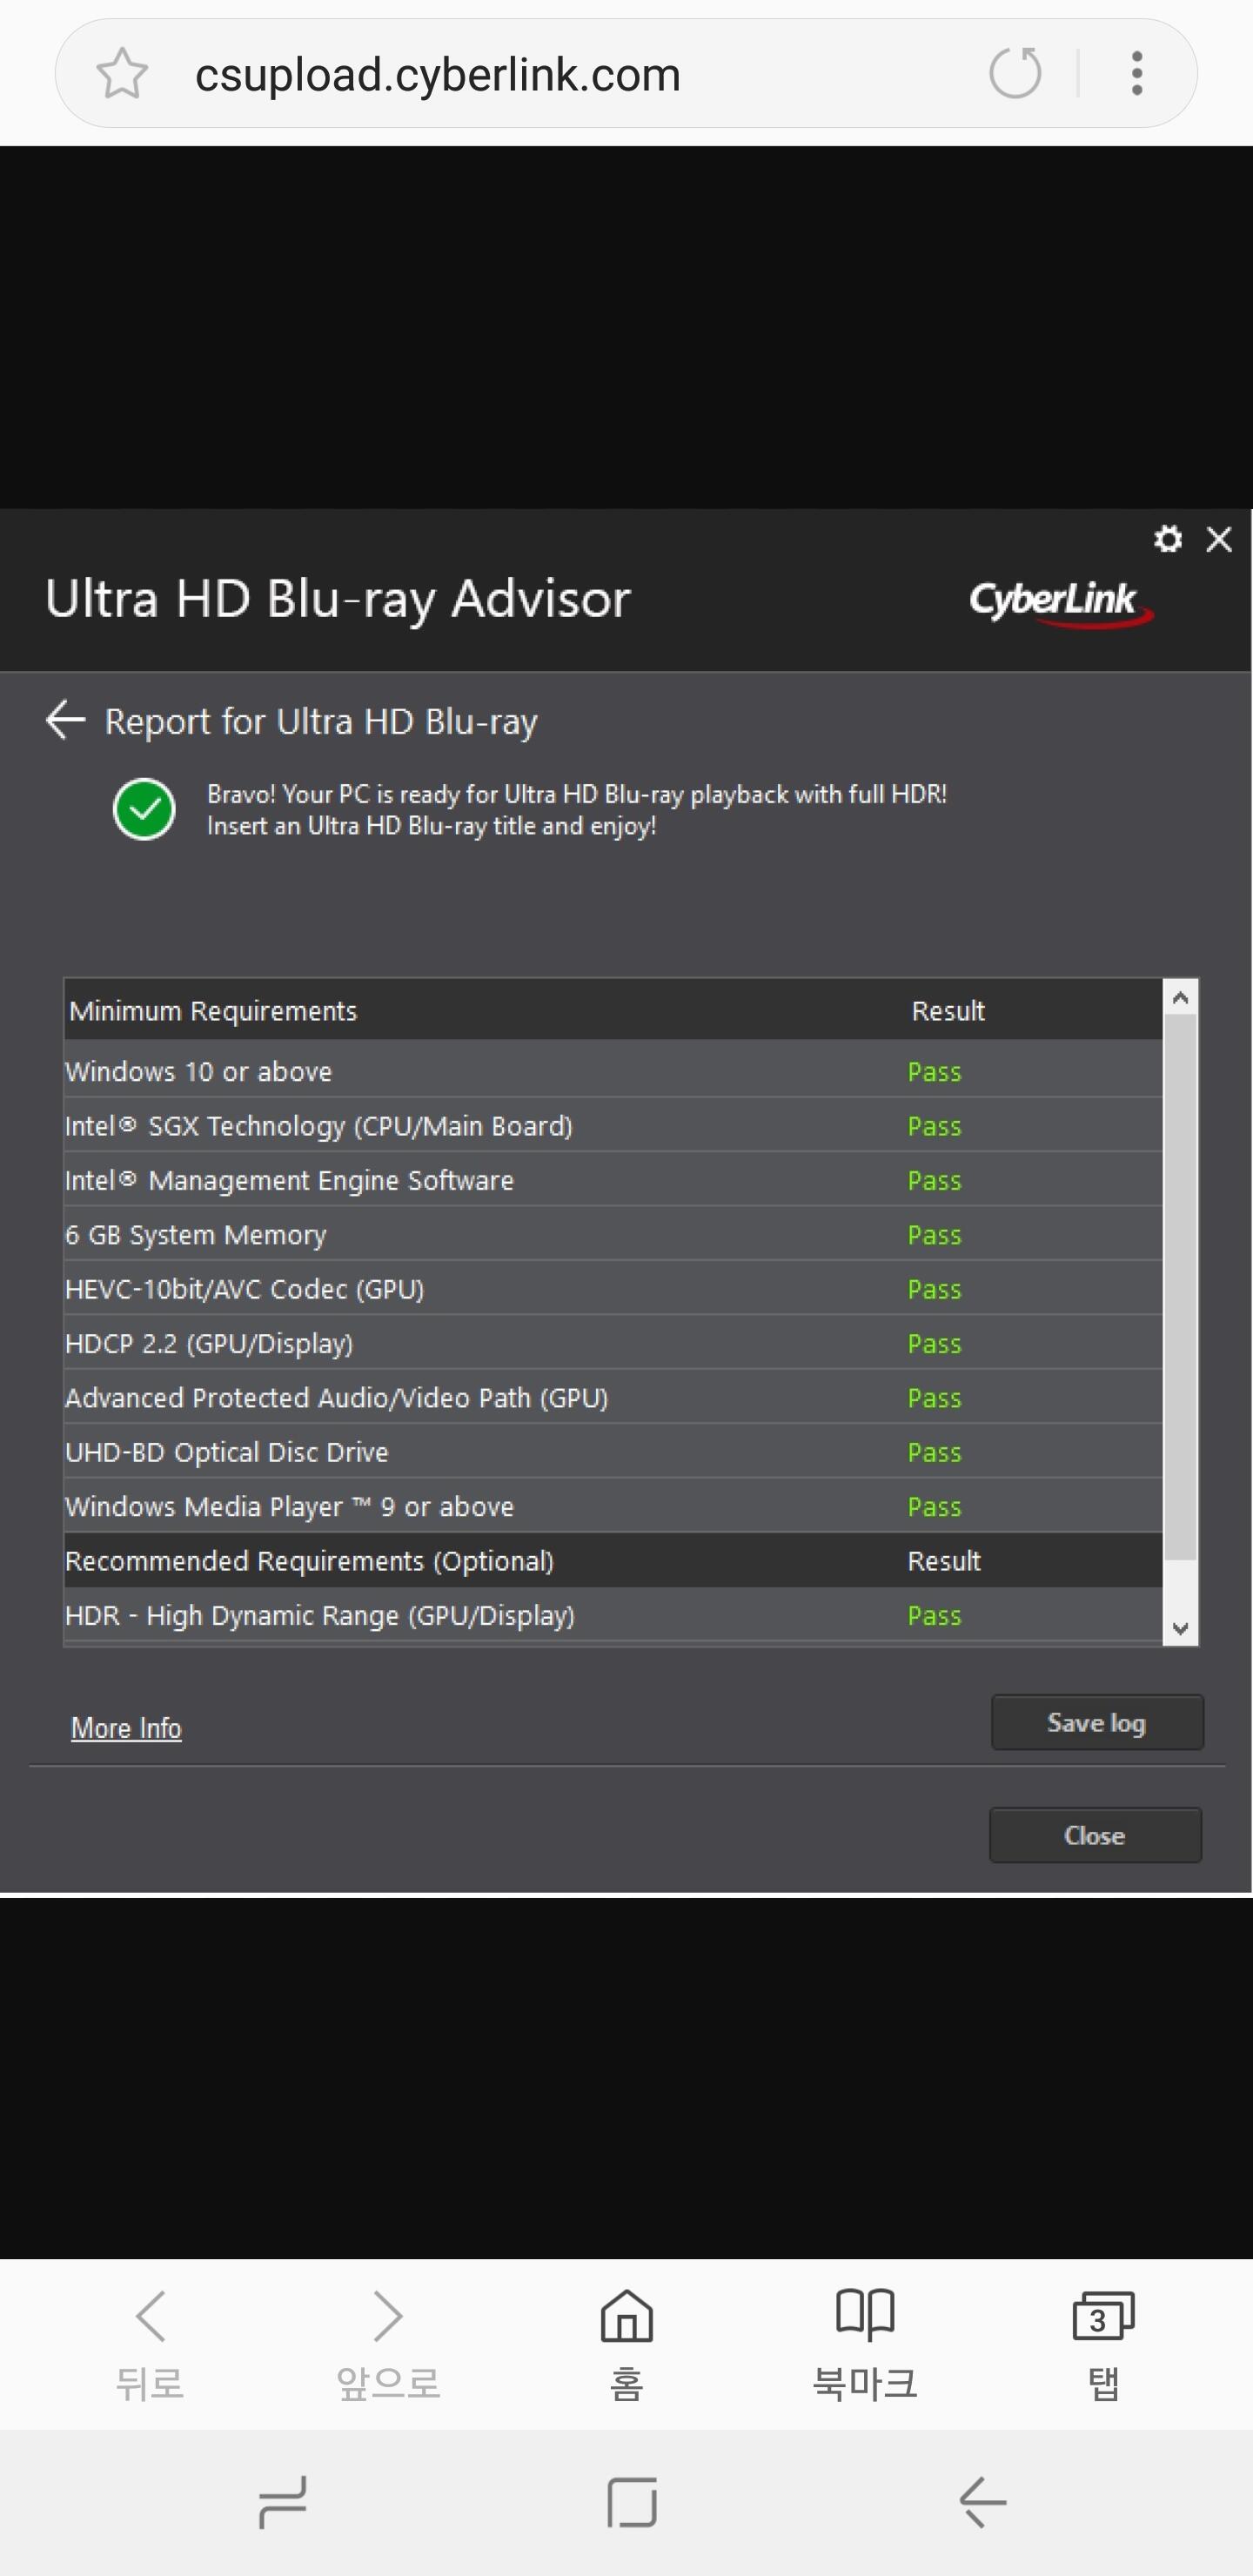Click the requirements list scrollbar thumb

coord(1181,1285)
